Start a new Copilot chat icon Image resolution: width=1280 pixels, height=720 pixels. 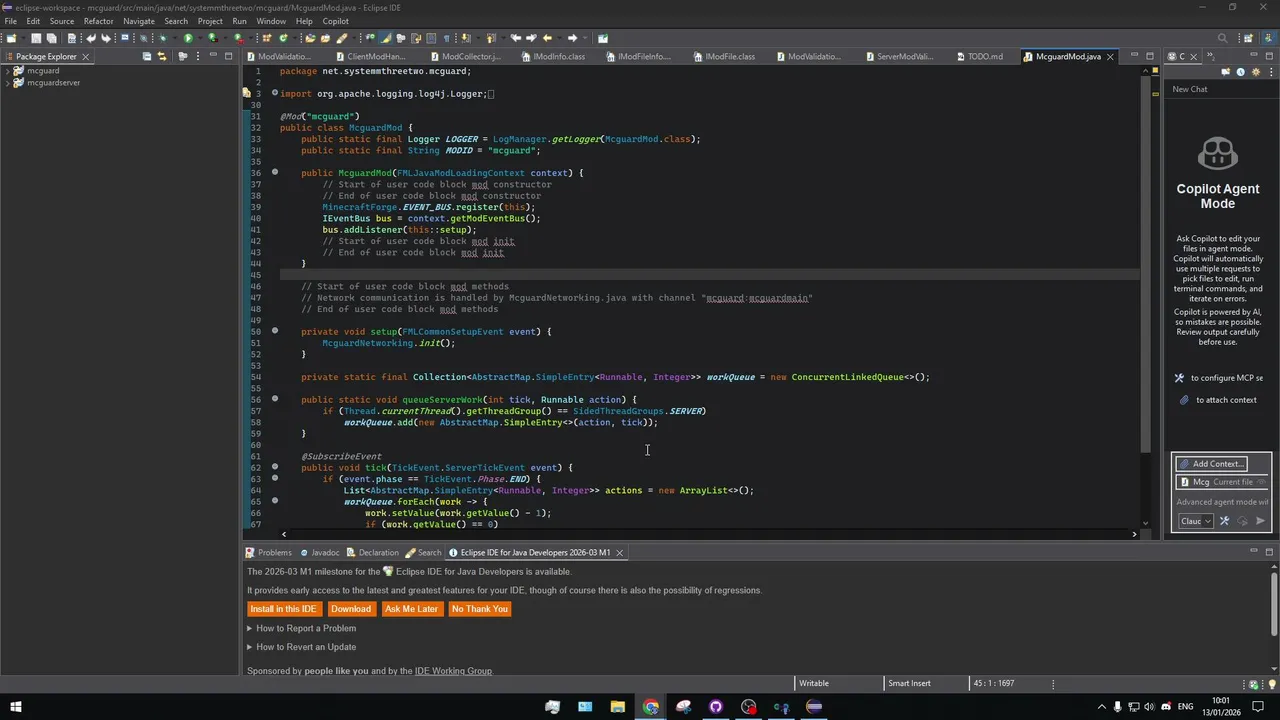click(x=1226, y=72)
